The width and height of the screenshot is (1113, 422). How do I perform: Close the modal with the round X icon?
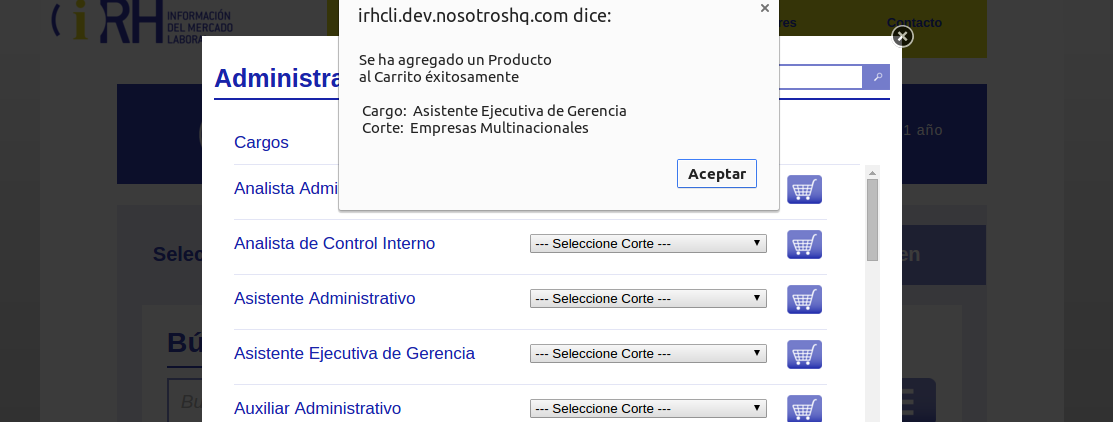[x=902, y=37]
